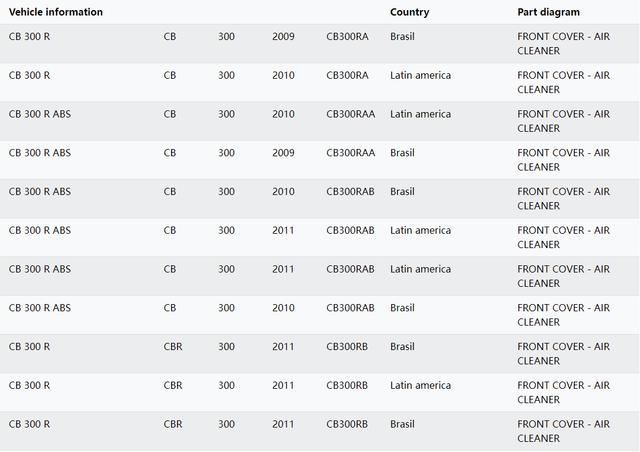Select the CB300RA code in the 2010 row

point(347,75)
